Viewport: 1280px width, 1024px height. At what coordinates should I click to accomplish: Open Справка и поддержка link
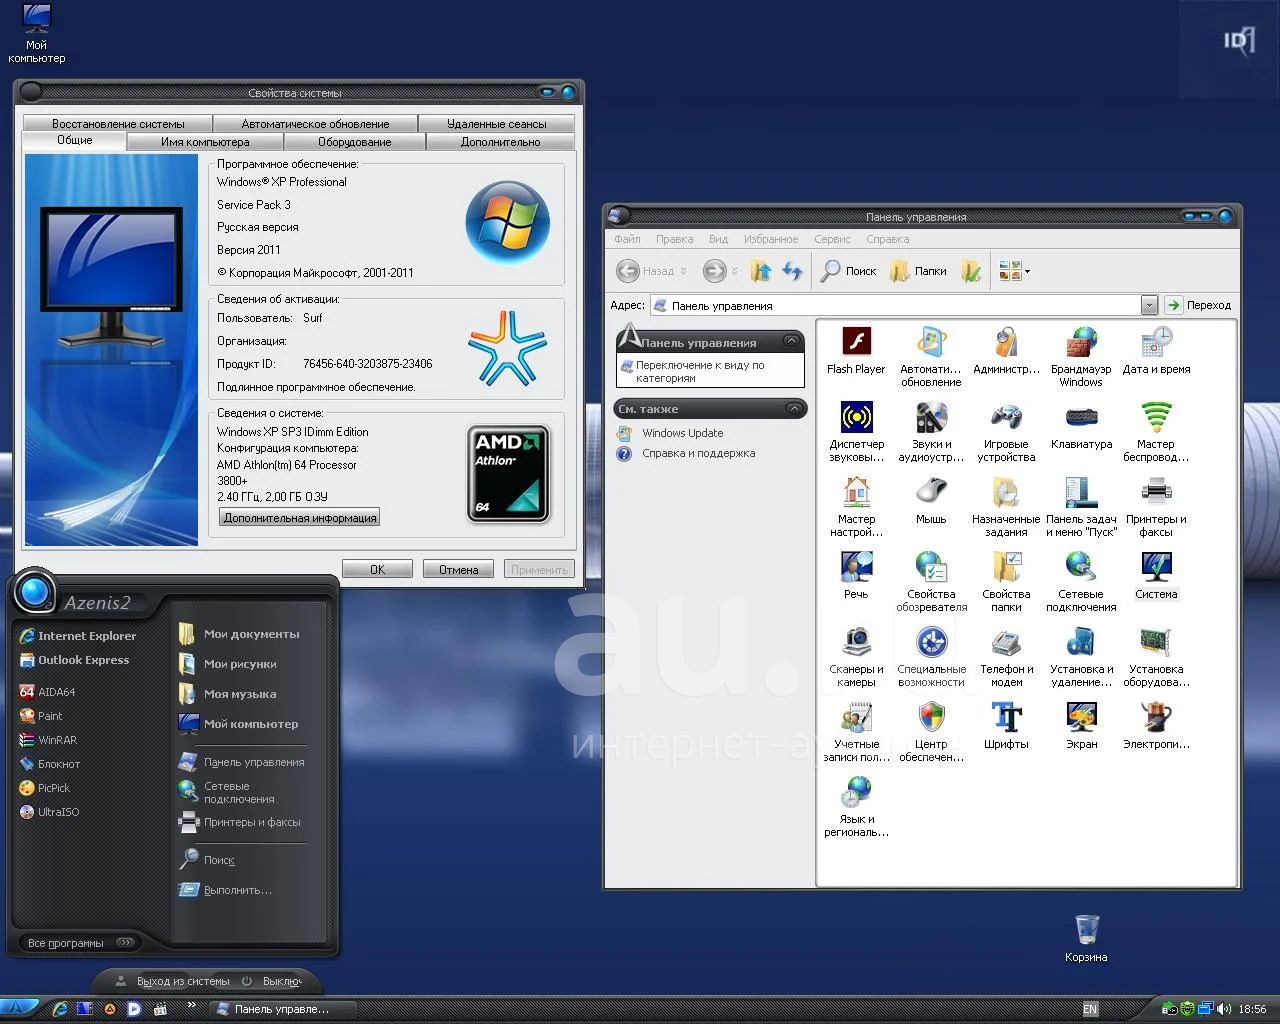click(x=698, y=453)
